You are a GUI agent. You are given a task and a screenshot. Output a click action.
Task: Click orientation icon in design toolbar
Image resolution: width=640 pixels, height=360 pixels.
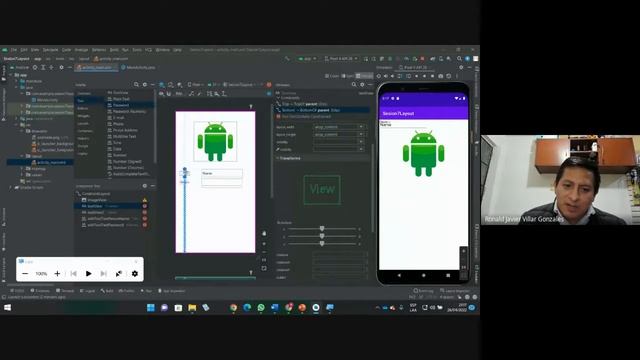coord(171,85)
